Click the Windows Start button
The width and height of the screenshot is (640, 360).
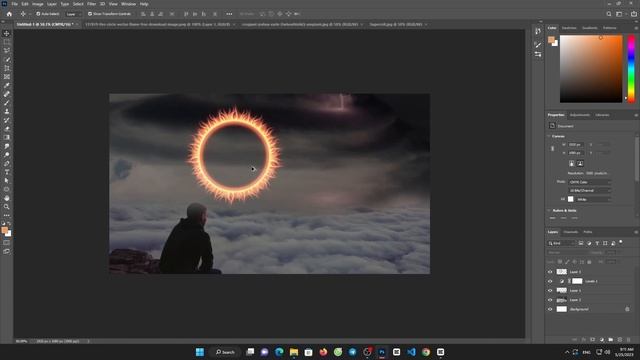(200, 352)
